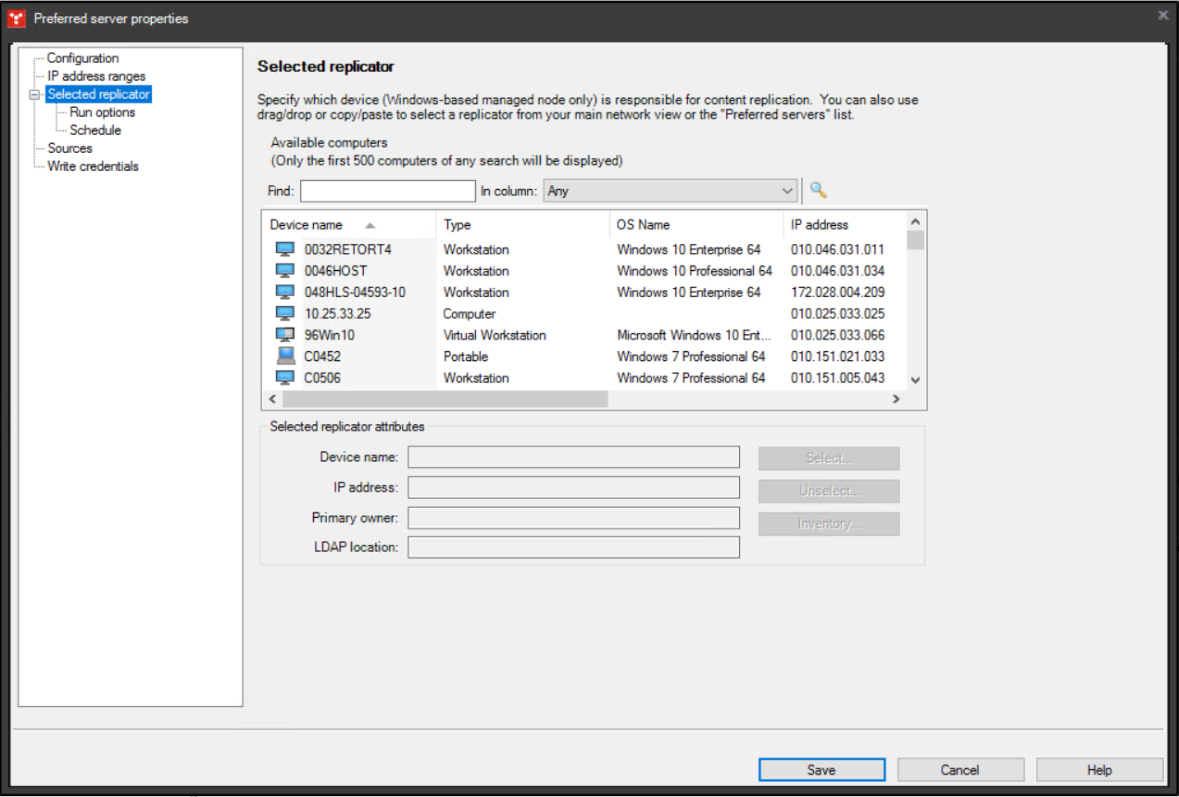Click the workstation icon beside 048HLS-04593-10
Screen dimensions: 1179x797
(x=284, y=292)
